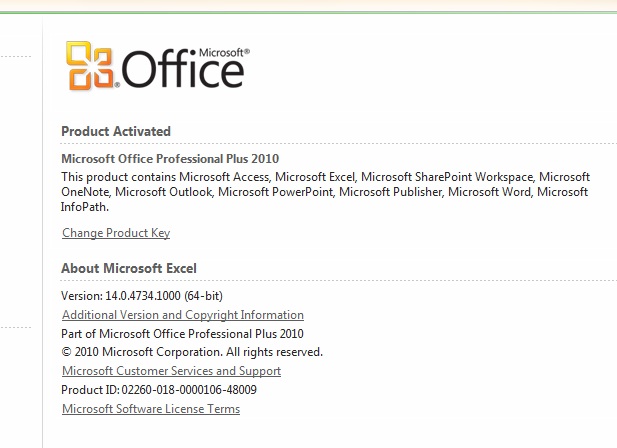617x448 pixels.
Task: Select the Product Activated heading
Action: [x=116, y=131]
